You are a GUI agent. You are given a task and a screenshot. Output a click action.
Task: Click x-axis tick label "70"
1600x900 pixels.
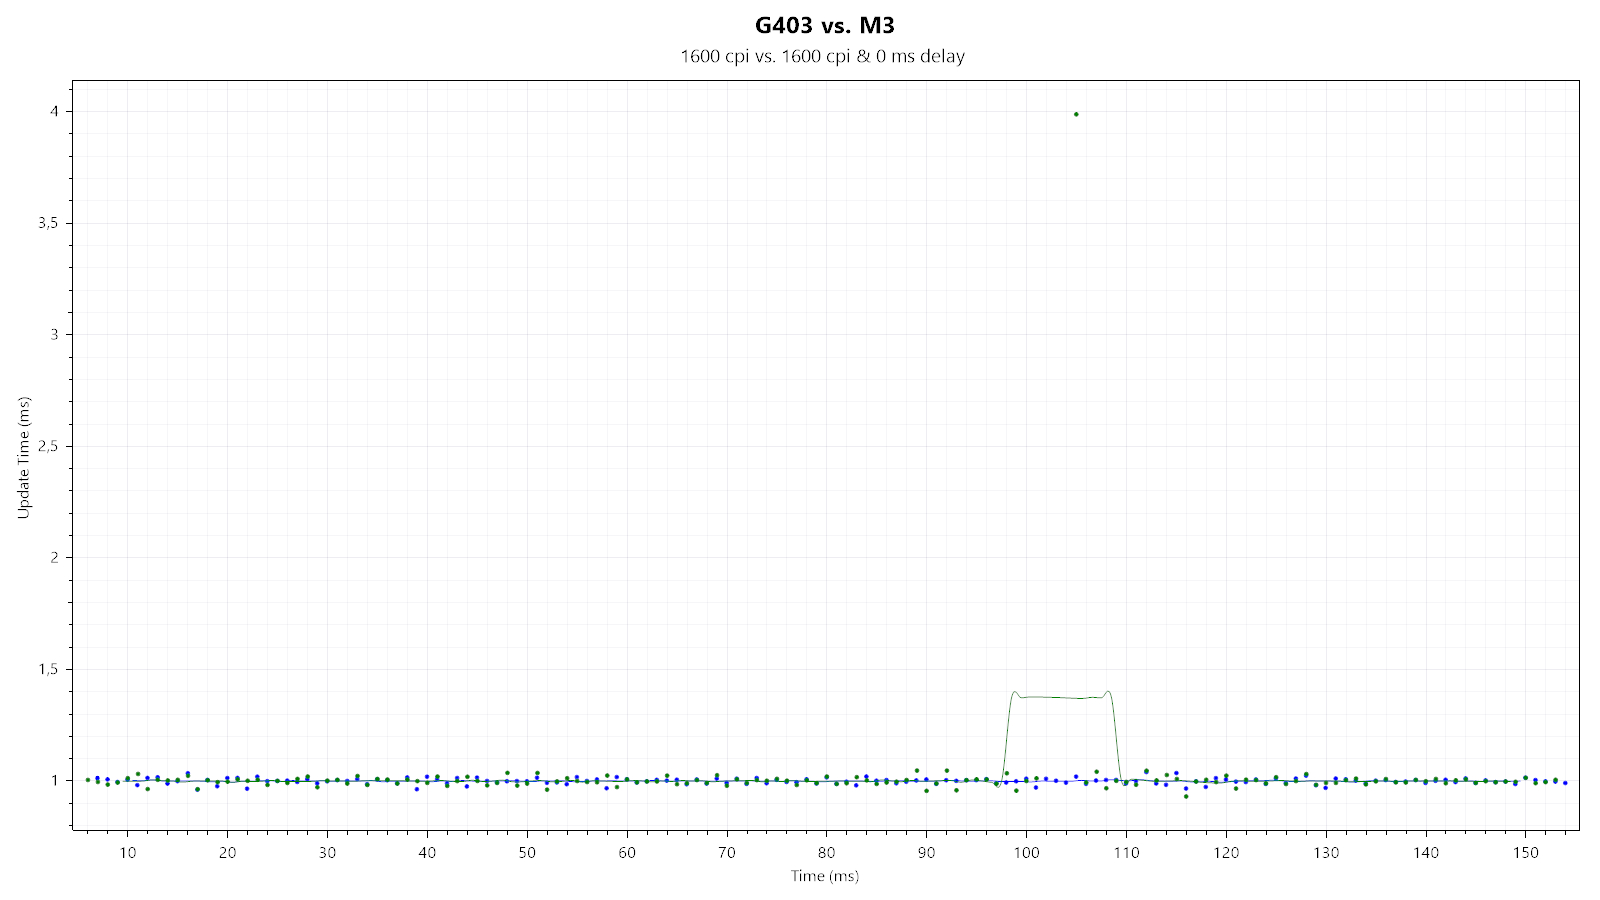click(727, 852)
